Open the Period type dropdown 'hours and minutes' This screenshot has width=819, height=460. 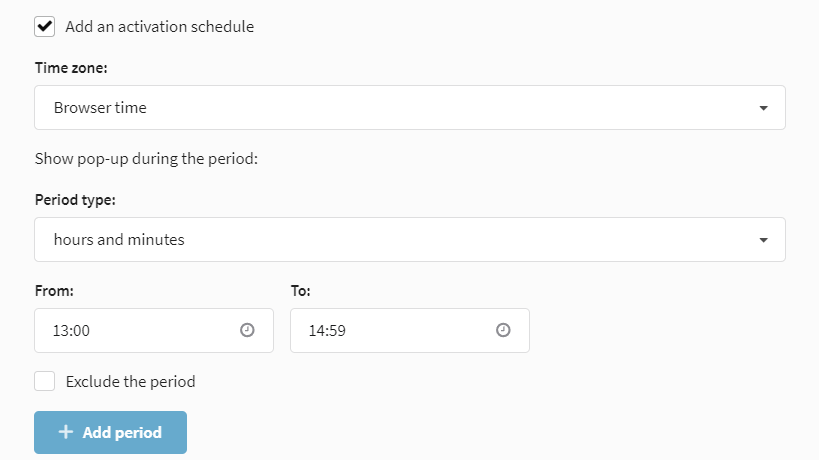tap(410, 240)
